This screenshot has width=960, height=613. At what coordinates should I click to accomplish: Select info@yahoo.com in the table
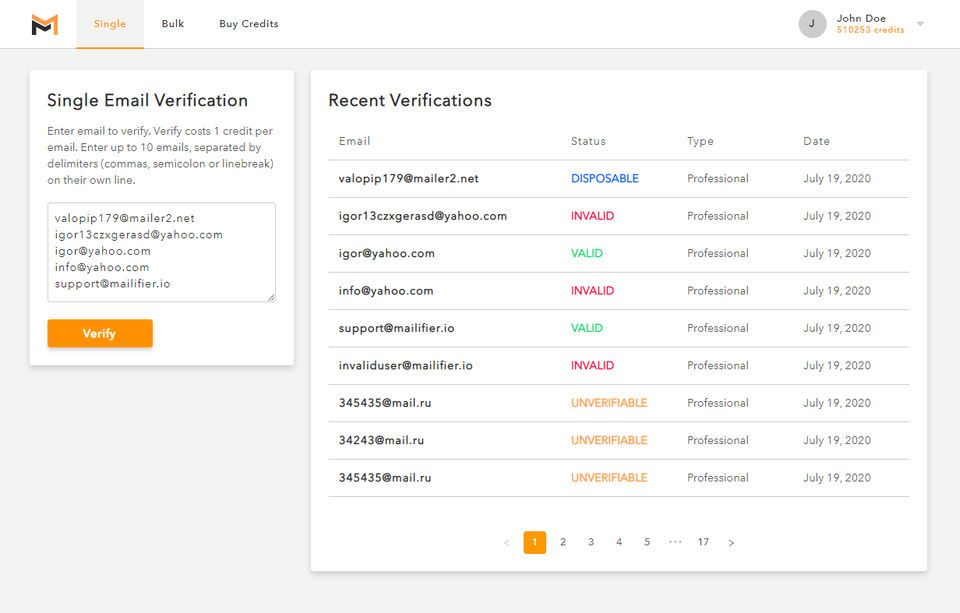386,291
